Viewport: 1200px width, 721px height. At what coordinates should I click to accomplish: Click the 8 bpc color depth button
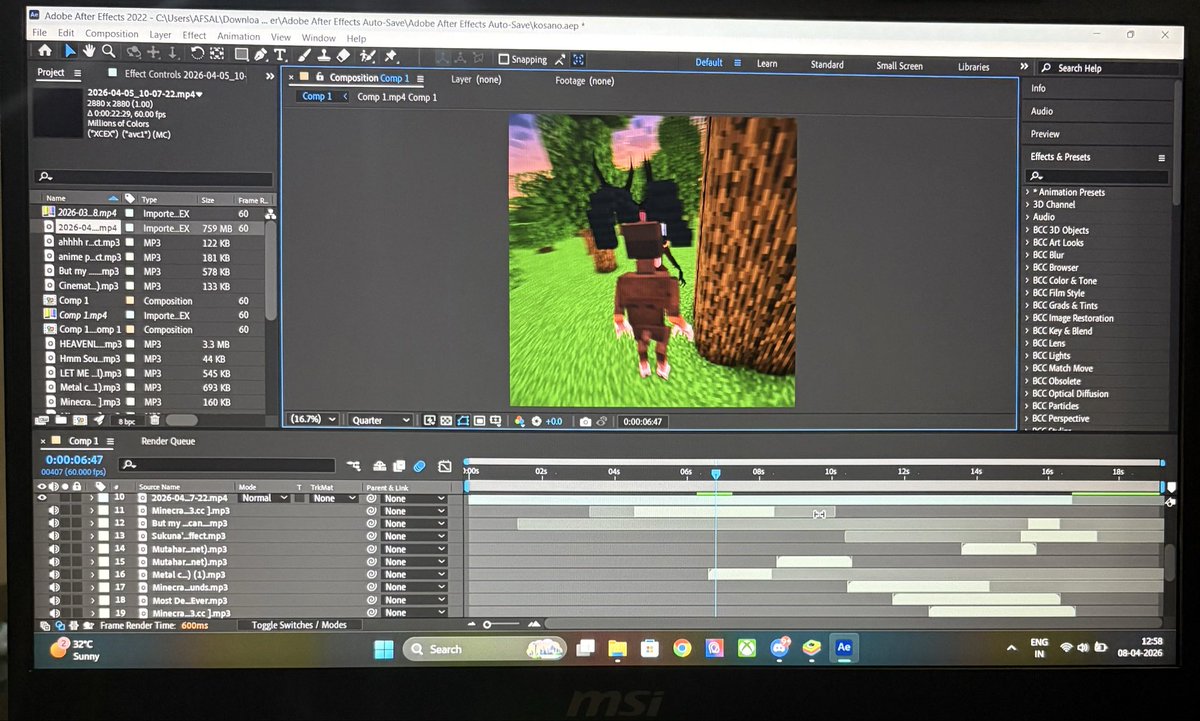[127, 421]
